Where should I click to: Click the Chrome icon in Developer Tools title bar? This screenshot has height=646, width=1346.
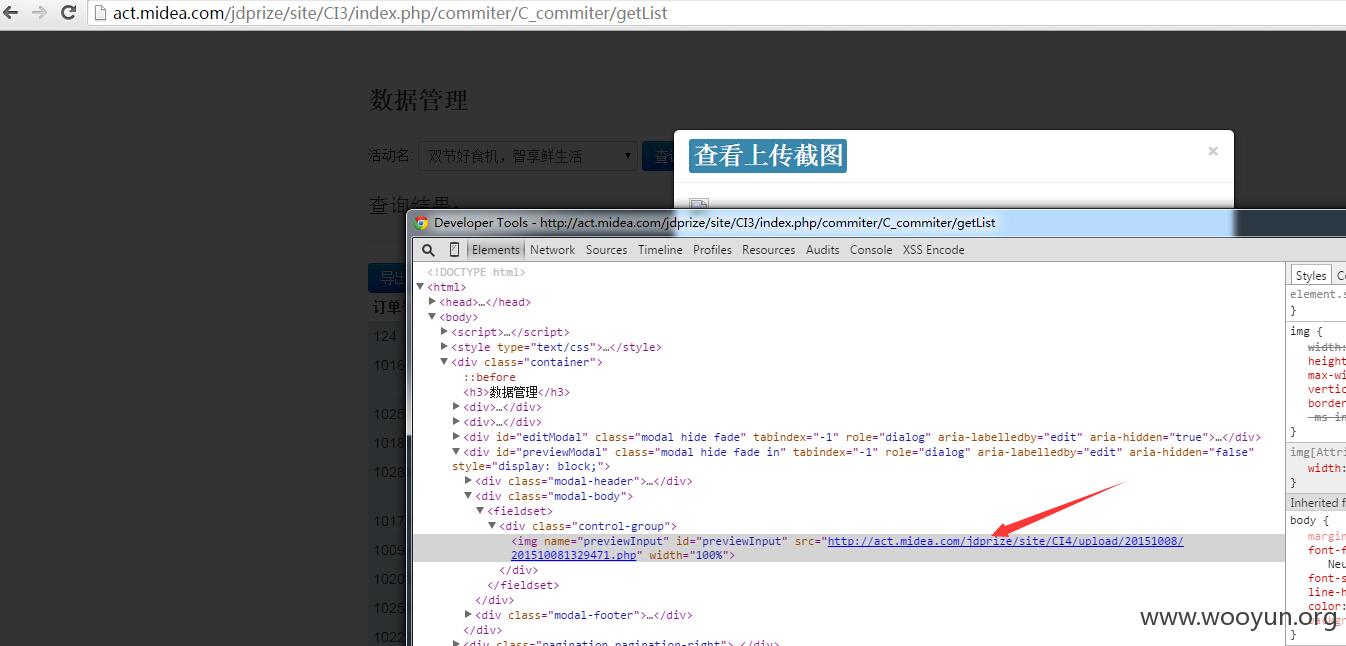tap(422, 223)
